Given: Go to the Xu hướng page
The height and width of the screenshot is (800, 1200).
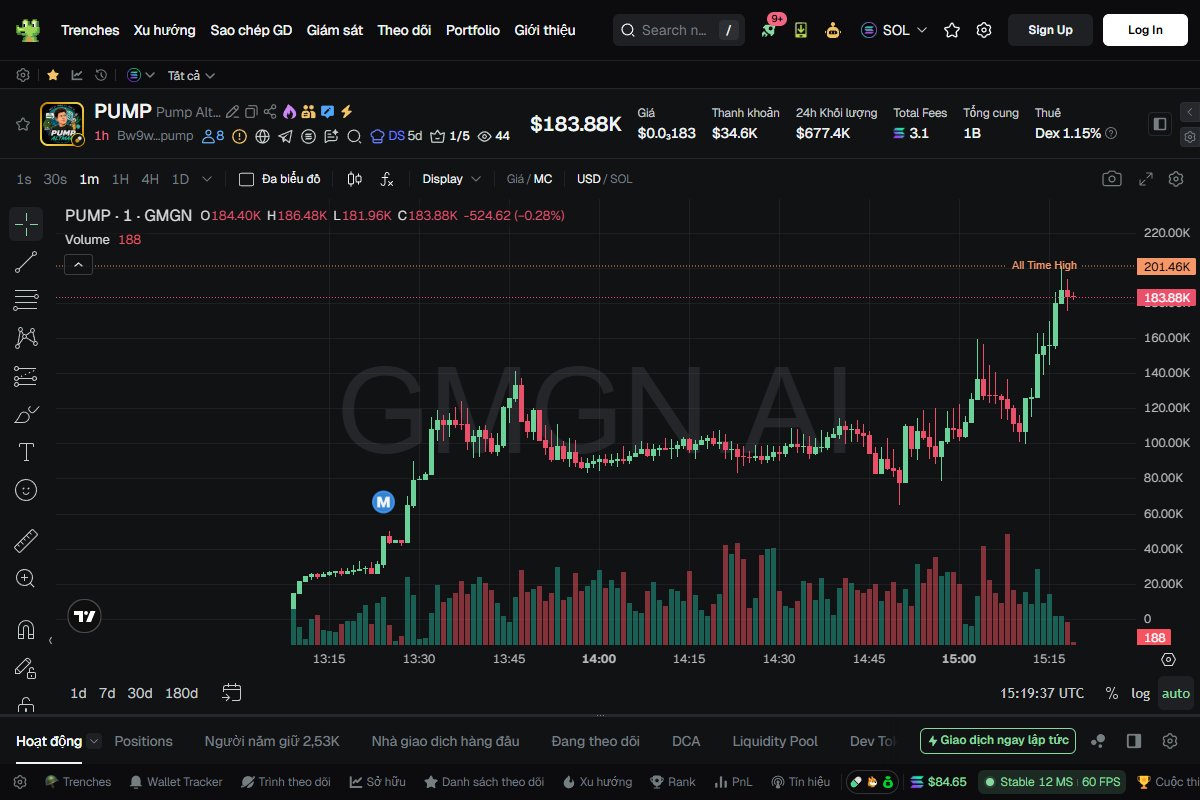Looking at the screenshot, I should [x=165, y=30].
